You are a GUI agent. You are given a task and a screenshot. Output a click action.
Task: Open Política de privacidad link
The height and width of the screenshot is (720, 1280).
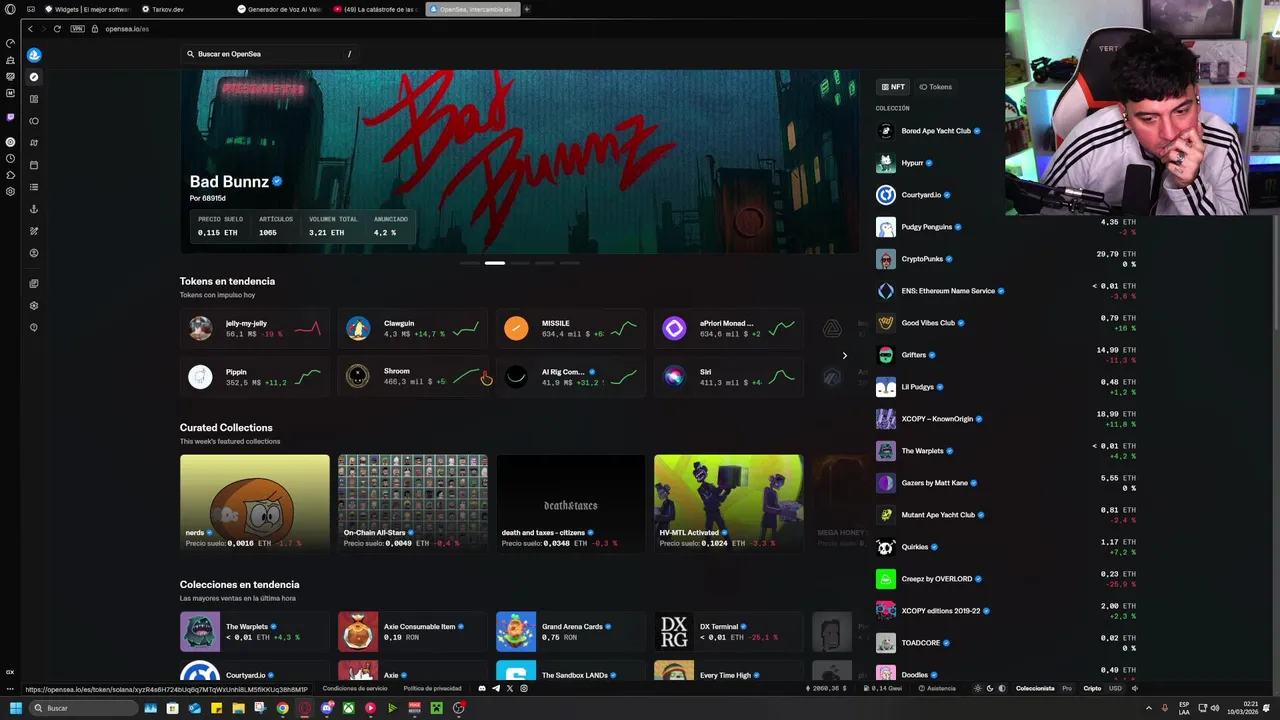tap(432, 688)
